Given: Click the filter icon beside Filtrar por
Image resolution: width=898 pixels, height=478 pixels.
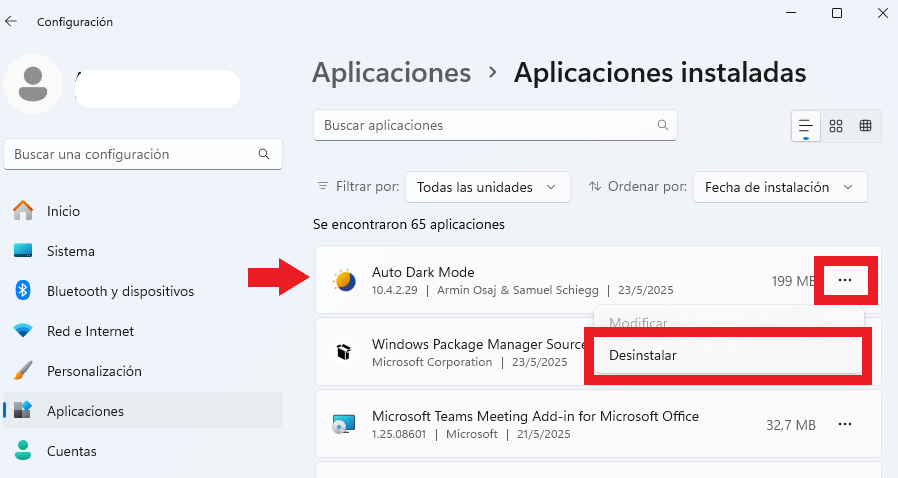Looking at the screenshot, I should click(323, 186).
